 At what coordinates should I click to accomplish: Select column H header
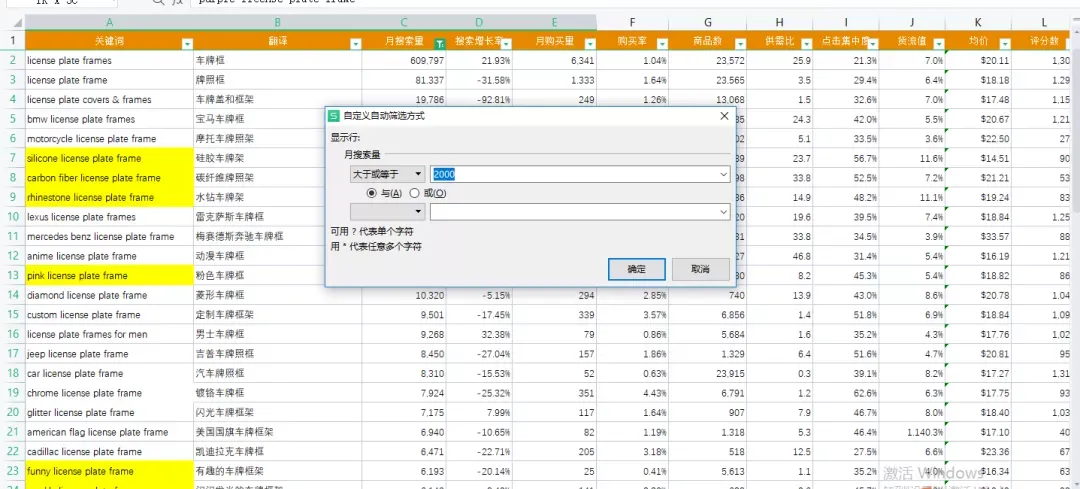pyautogui.click(x=780, y=23)
